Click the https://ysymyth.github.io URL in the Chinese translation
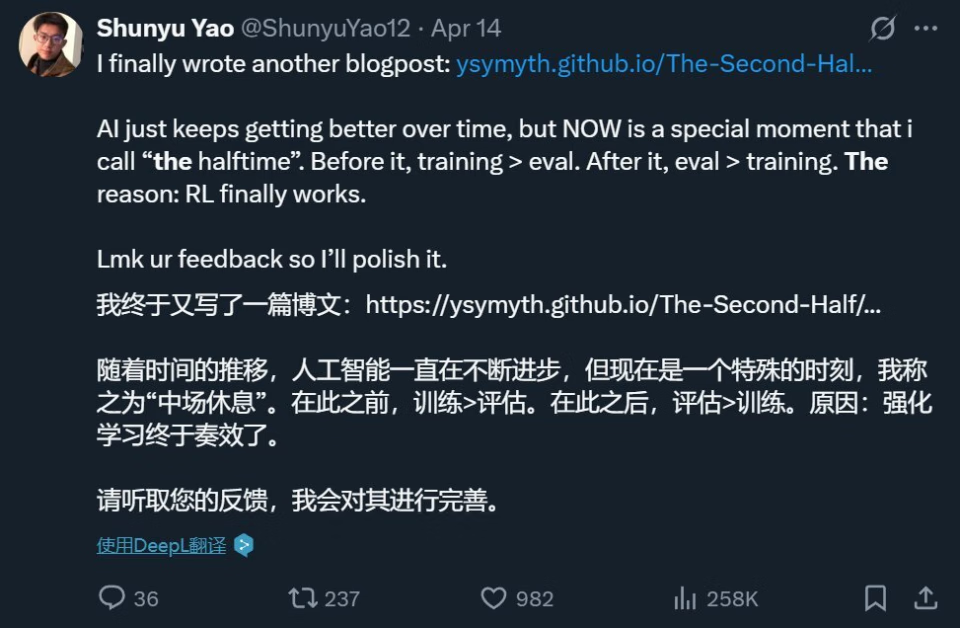 623,304
